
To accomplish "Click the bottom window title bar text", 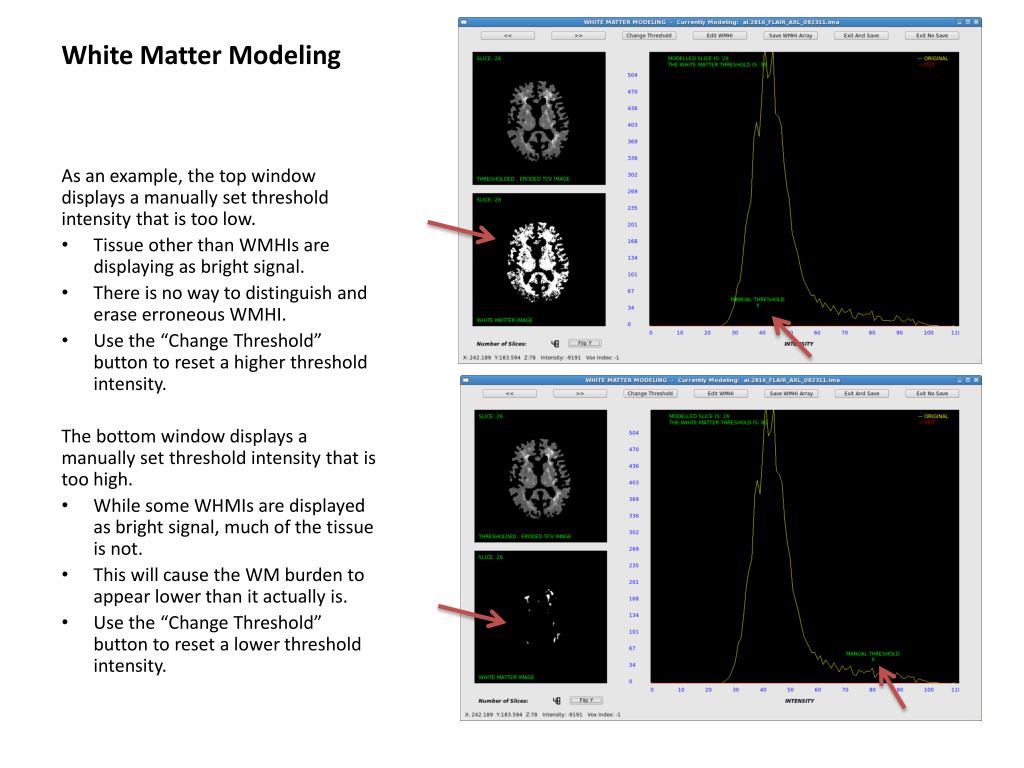I will [712, 380].
